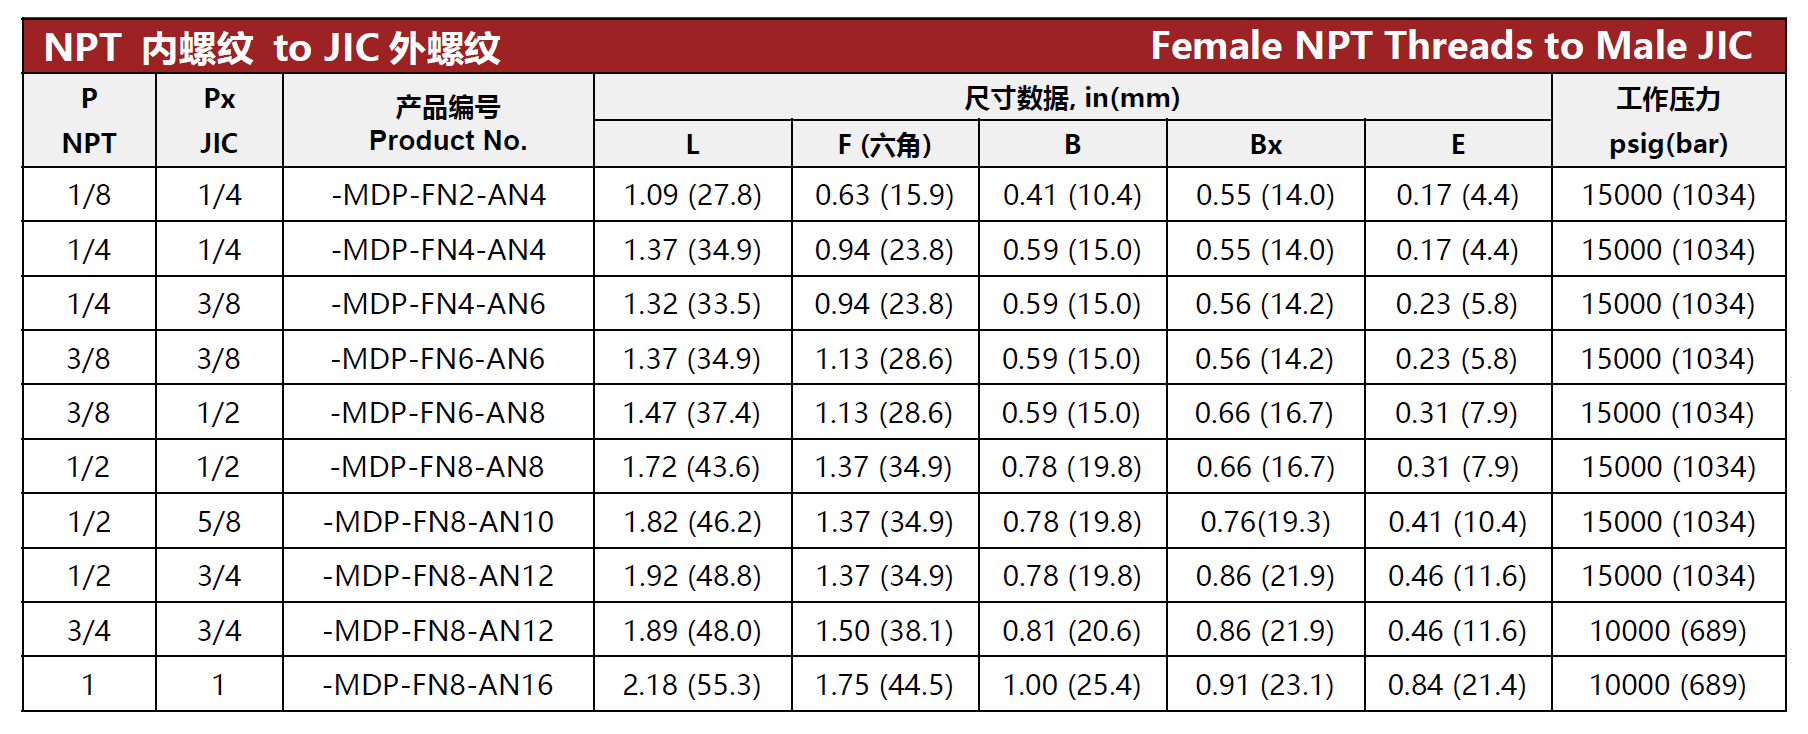Select the -MDP-FN8-AN10 product number
1808x734 pixels.
438,522
